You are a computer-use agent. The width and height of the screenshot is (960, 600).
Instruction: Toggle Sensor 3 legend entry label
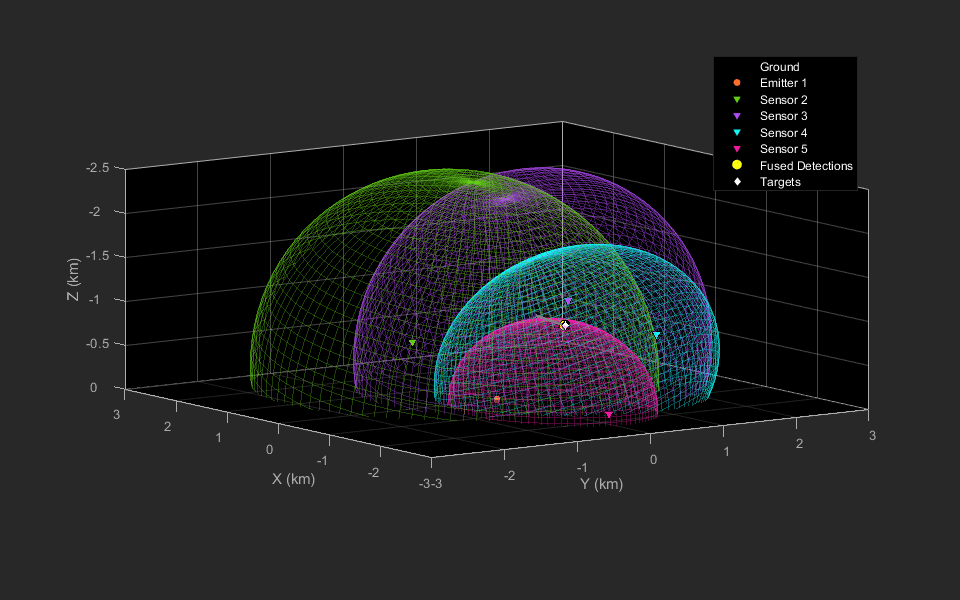[783, 117]
